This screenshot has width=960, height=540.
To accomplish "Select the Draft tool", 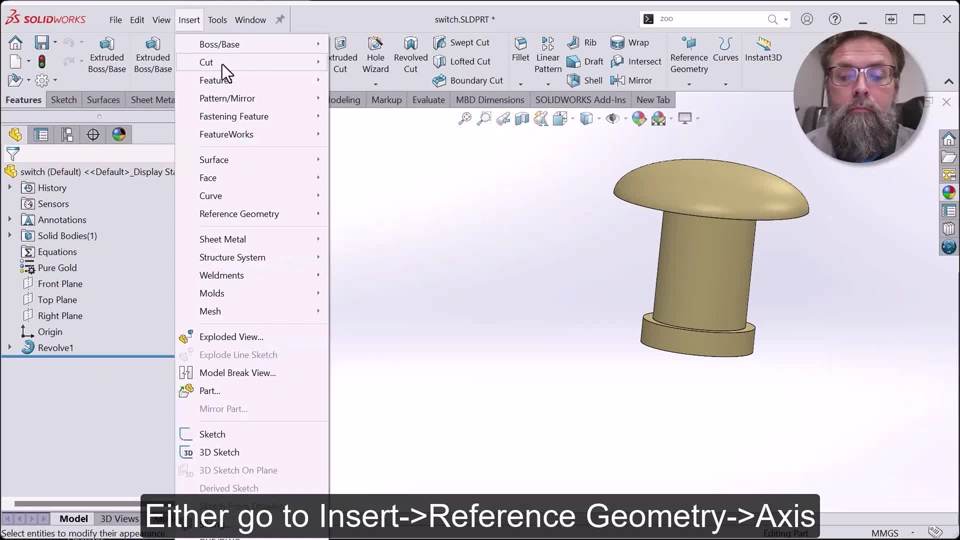I will [x=585, y=61].
